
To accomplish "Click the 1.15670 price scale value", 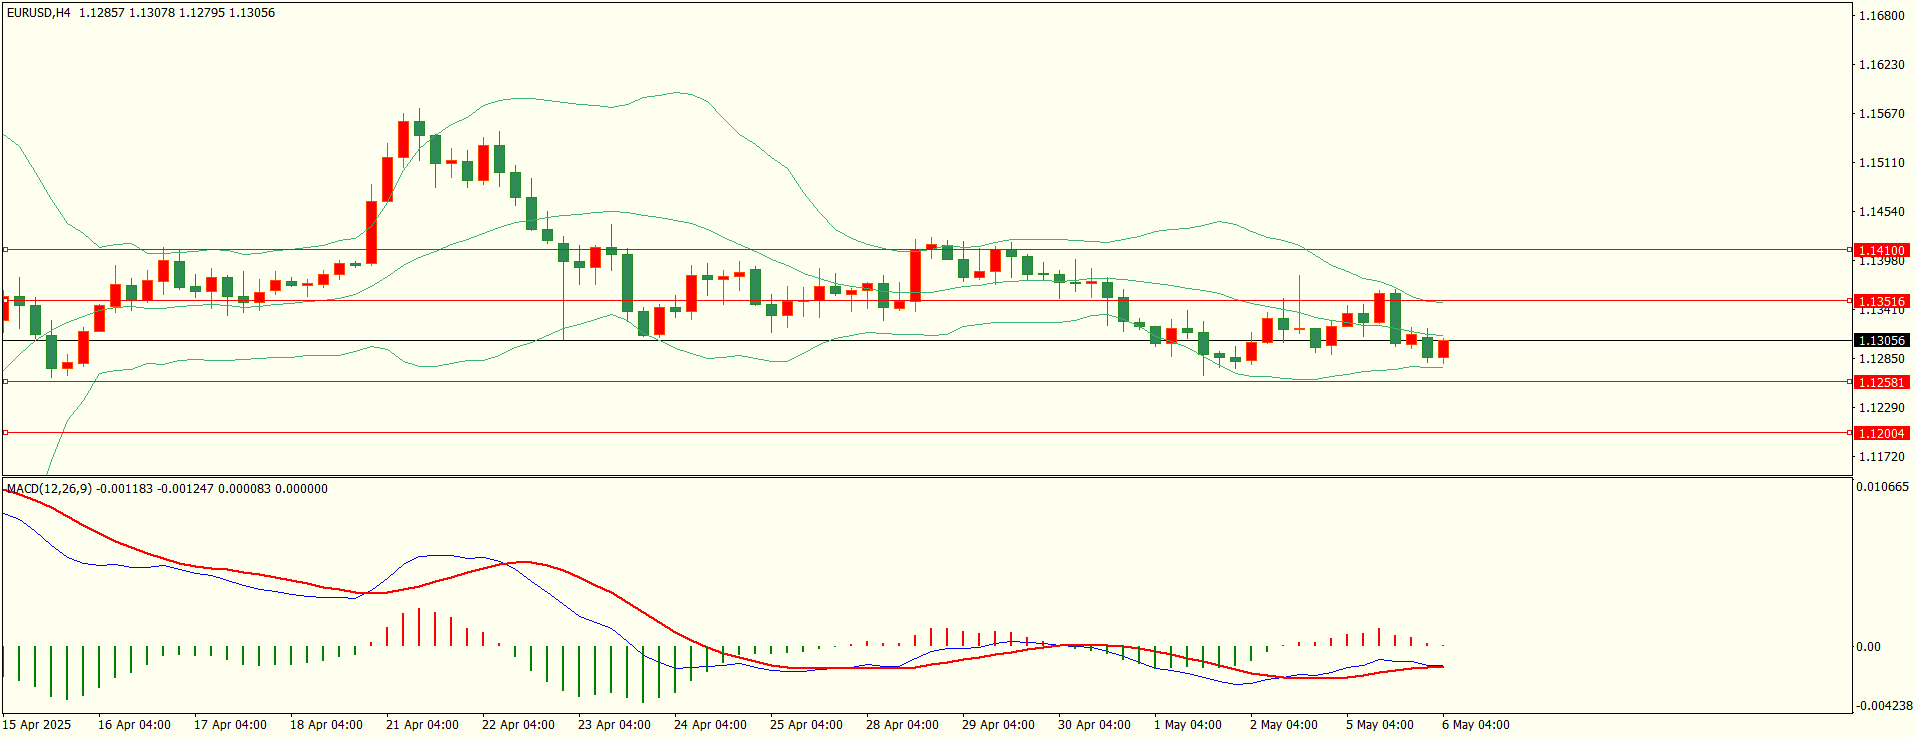I will 1881,114.
